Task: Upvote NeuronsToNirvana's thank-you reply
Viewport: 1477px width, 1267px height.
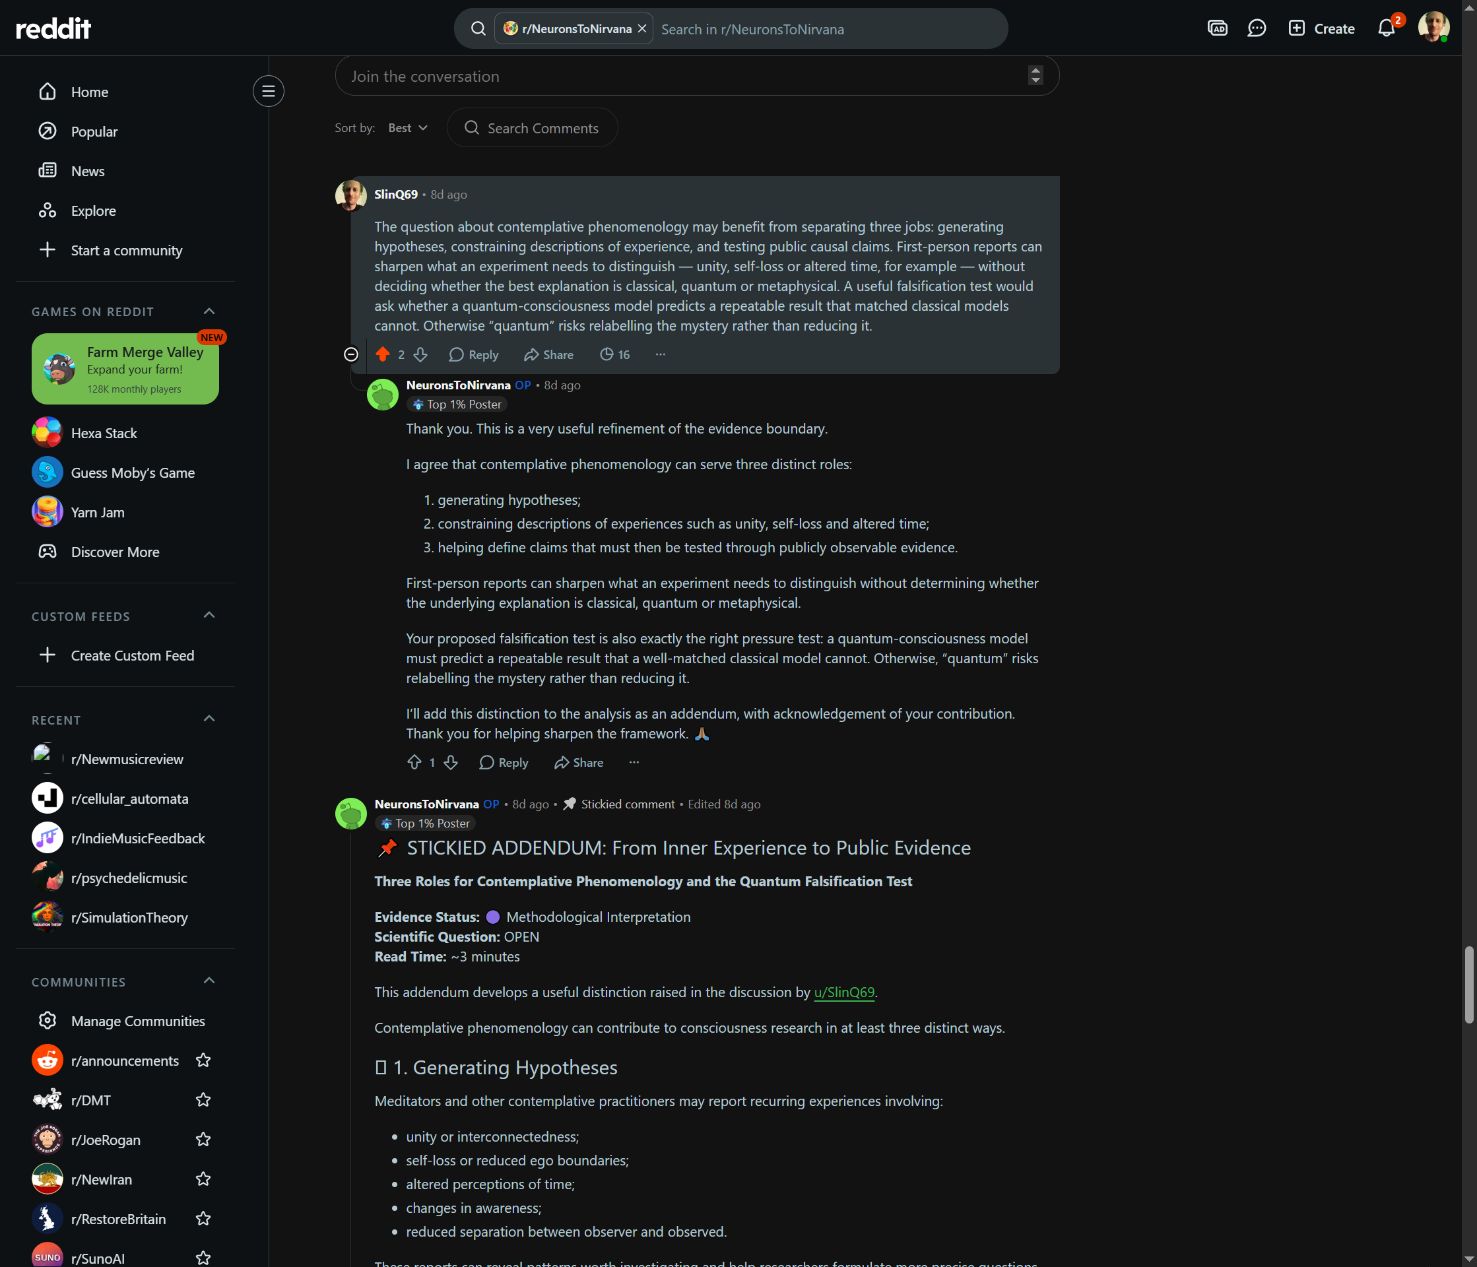Action: point(415,762)
